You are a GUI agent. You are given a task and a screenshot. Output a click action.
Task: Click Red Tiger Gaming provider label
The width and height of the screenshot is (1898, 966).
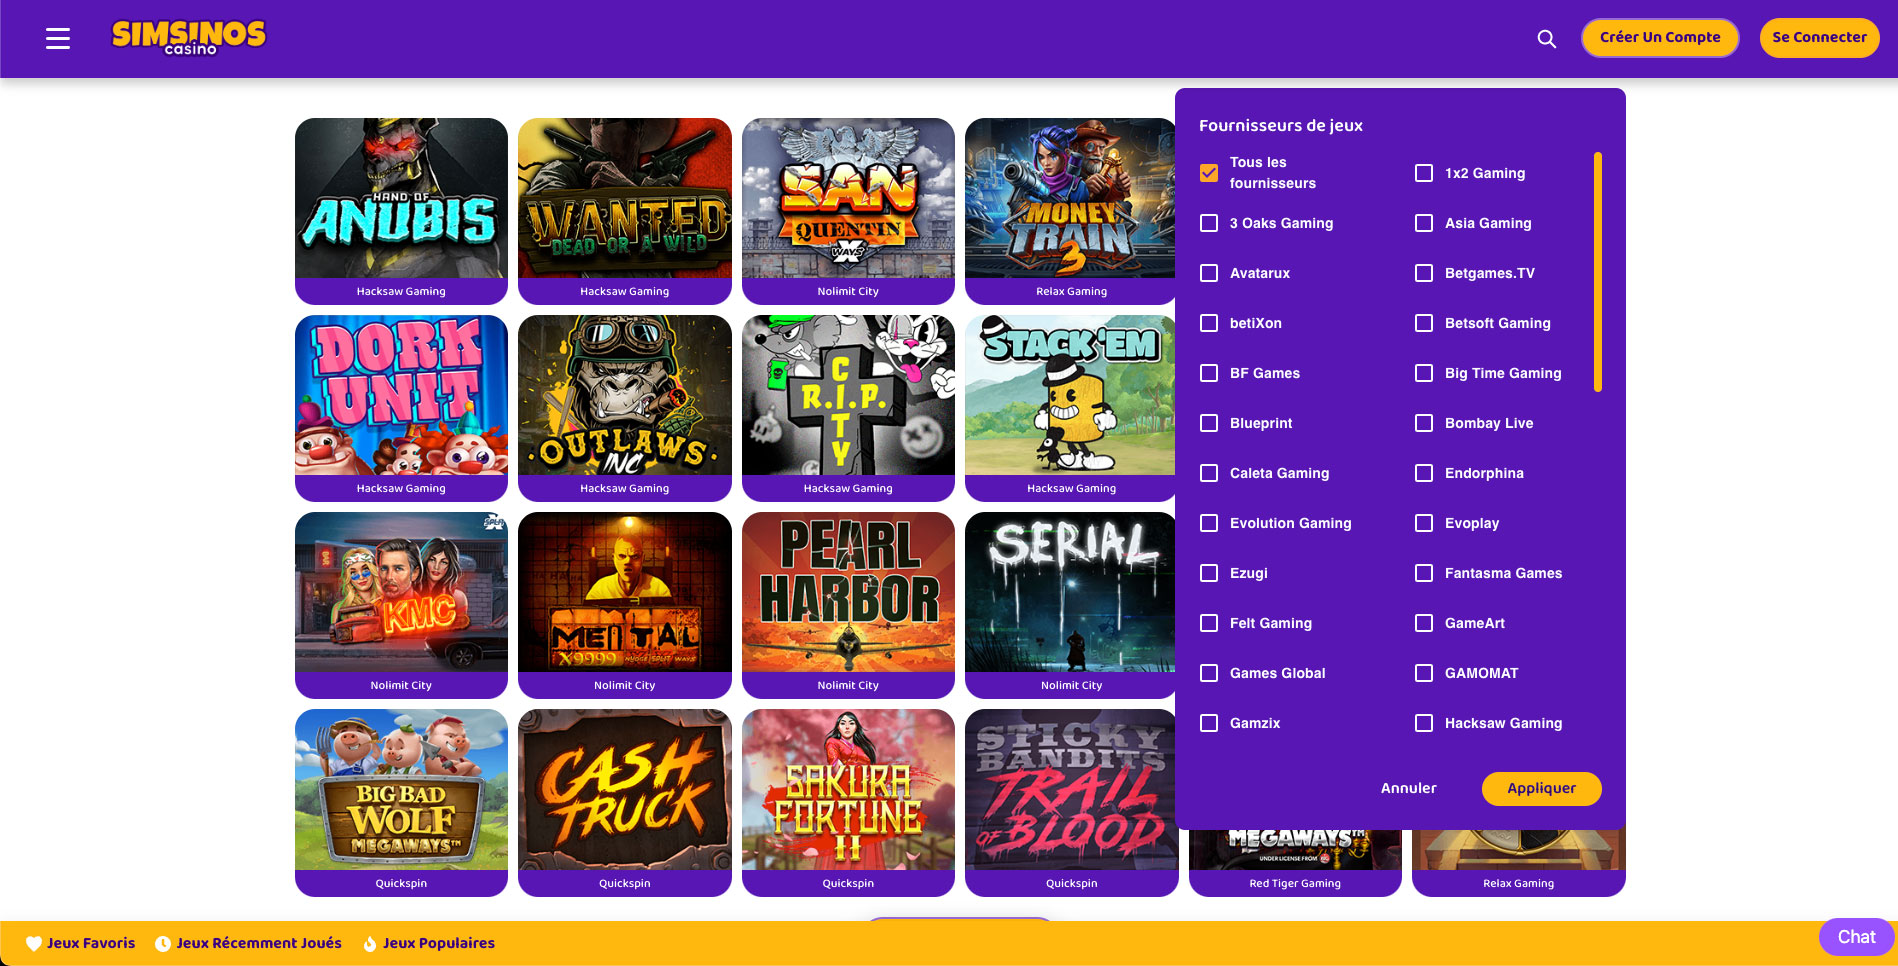pos(1295,883)
